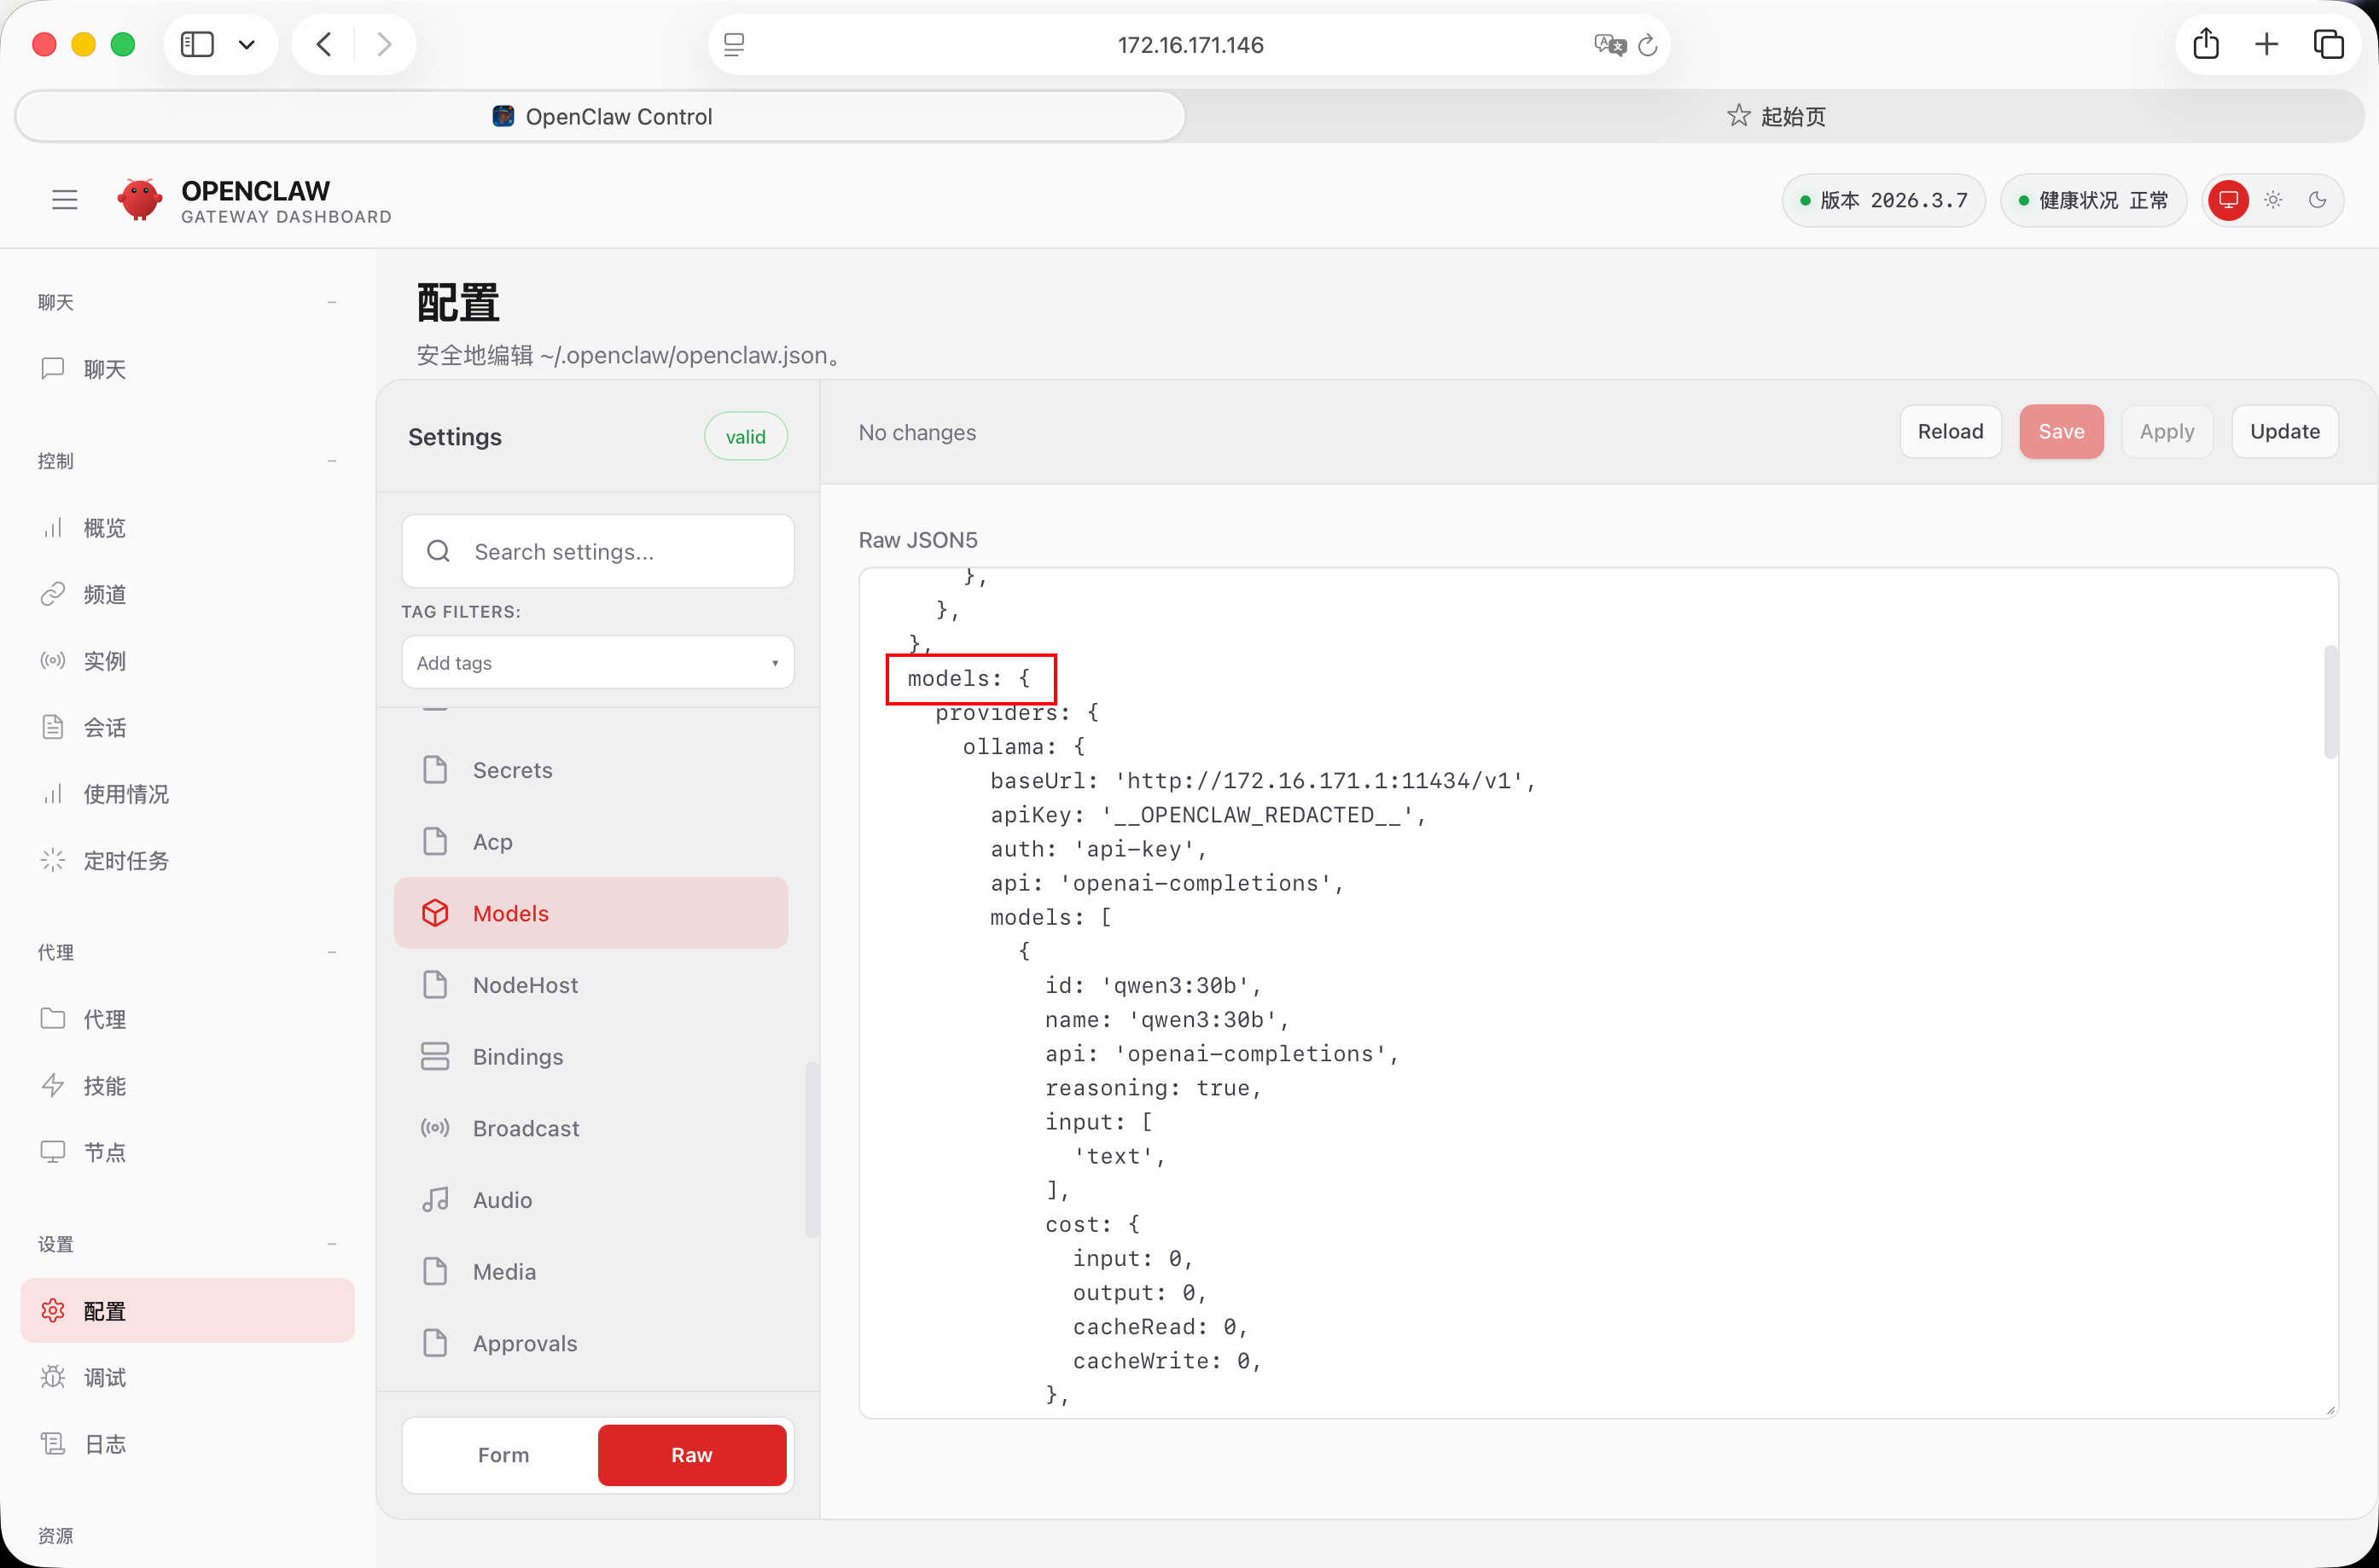Collapse the 代理 sidebar section
The height and width of the screenshot is (1568, 2379).
331,952
